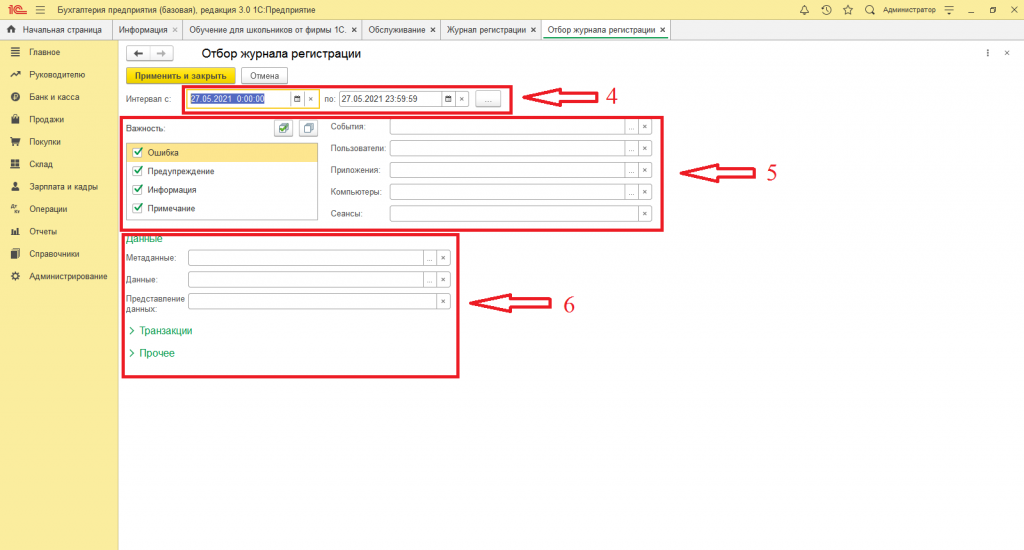The image size is (1024, 550).
Task: Close the form with the X beside the kebab menu
Action: click(1007, 53)
